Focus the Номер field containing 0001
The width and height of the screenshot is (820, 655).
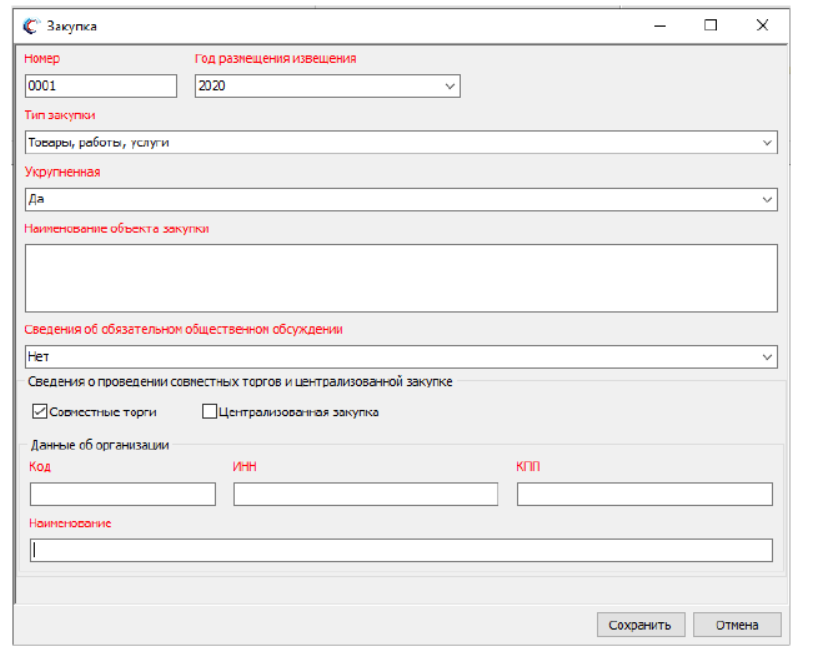click(100, 86)
